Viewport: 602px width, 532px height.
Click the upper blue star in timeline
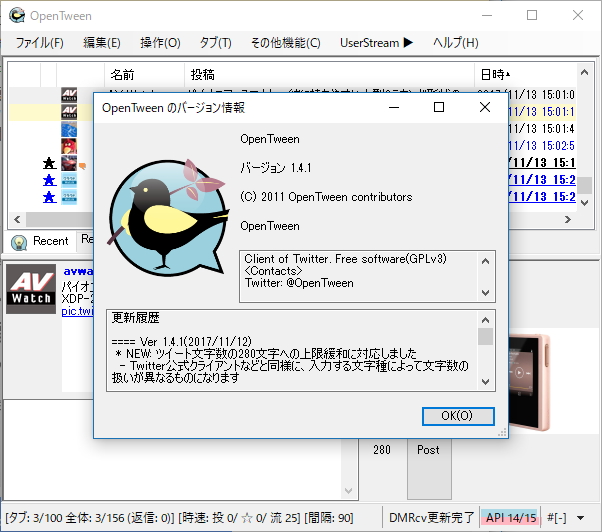pyautogui.click(x=49, y=180)
